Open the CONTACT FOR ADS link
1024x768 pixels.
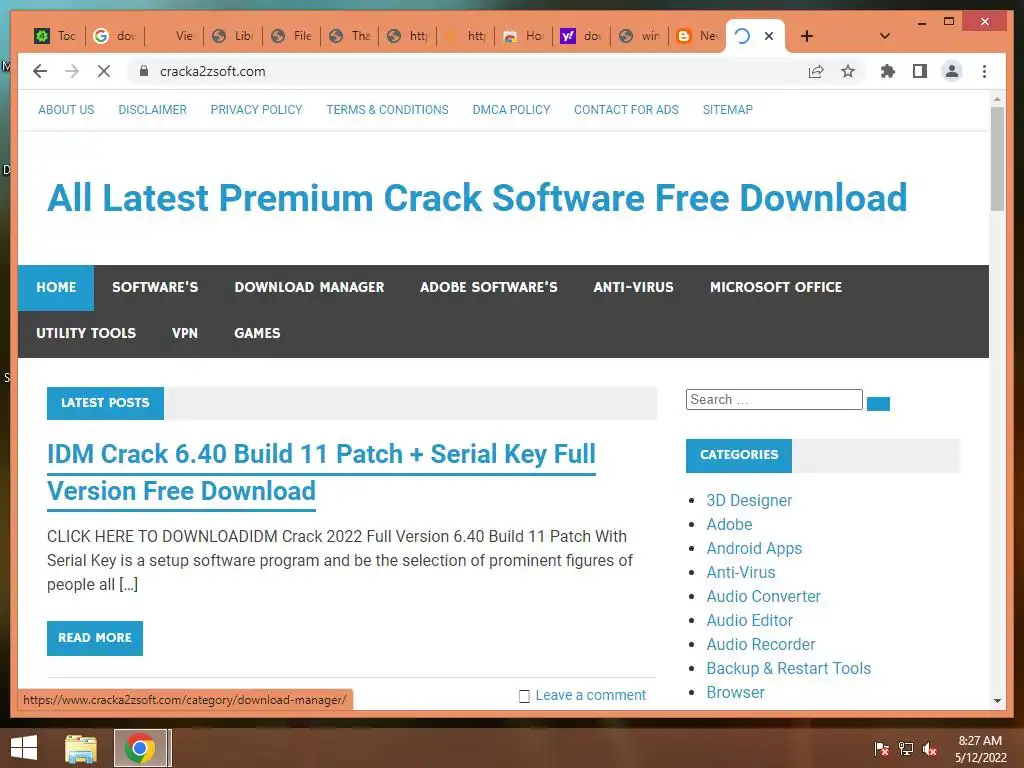click(626, 110)
